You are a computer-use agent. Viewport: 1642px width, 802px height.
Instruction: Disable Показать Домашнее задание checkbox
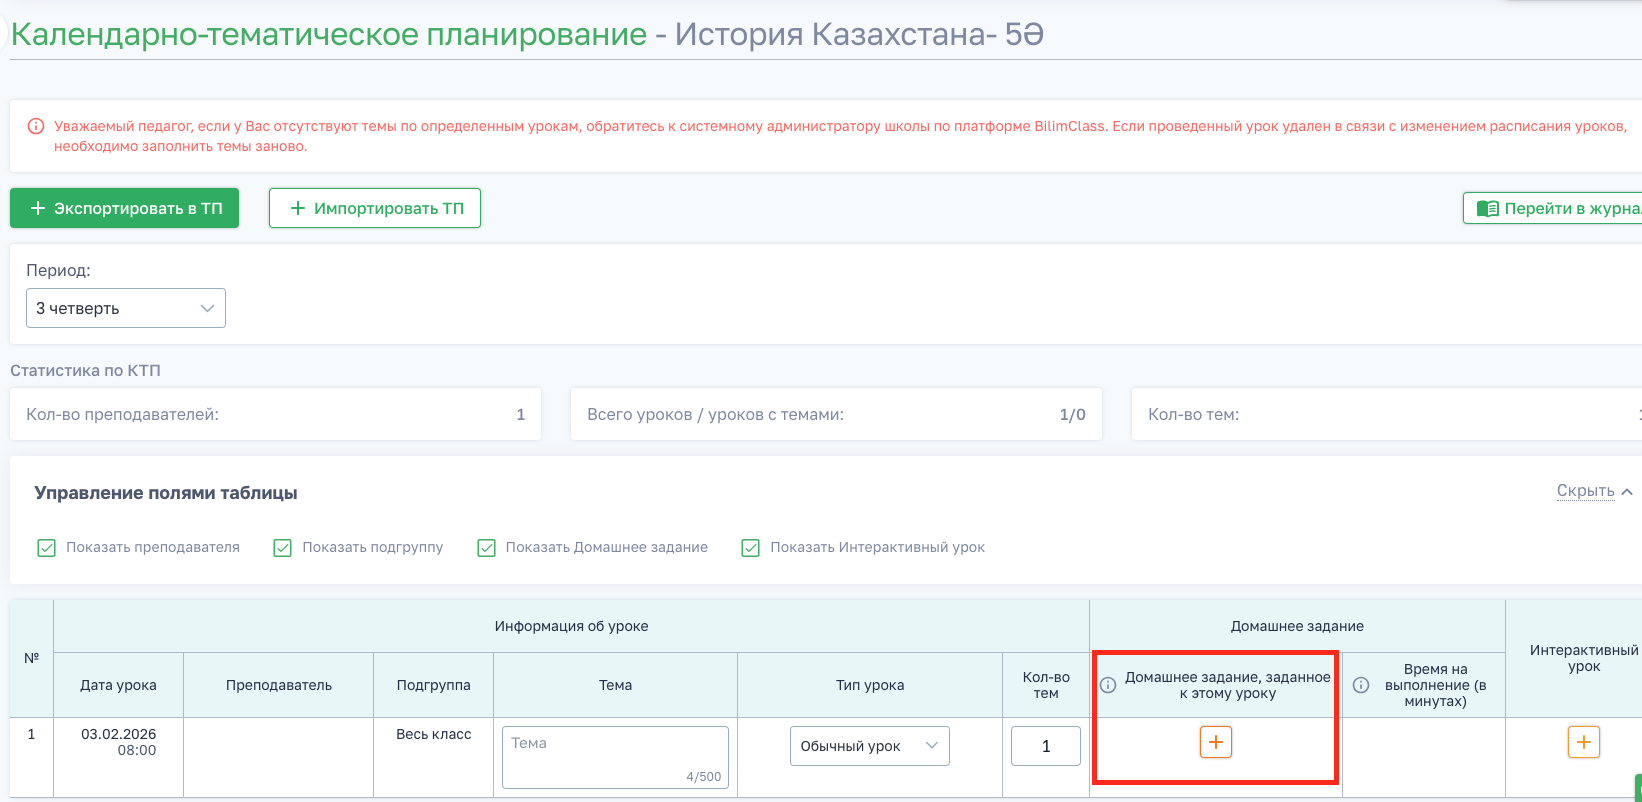[x=487, y=548]
